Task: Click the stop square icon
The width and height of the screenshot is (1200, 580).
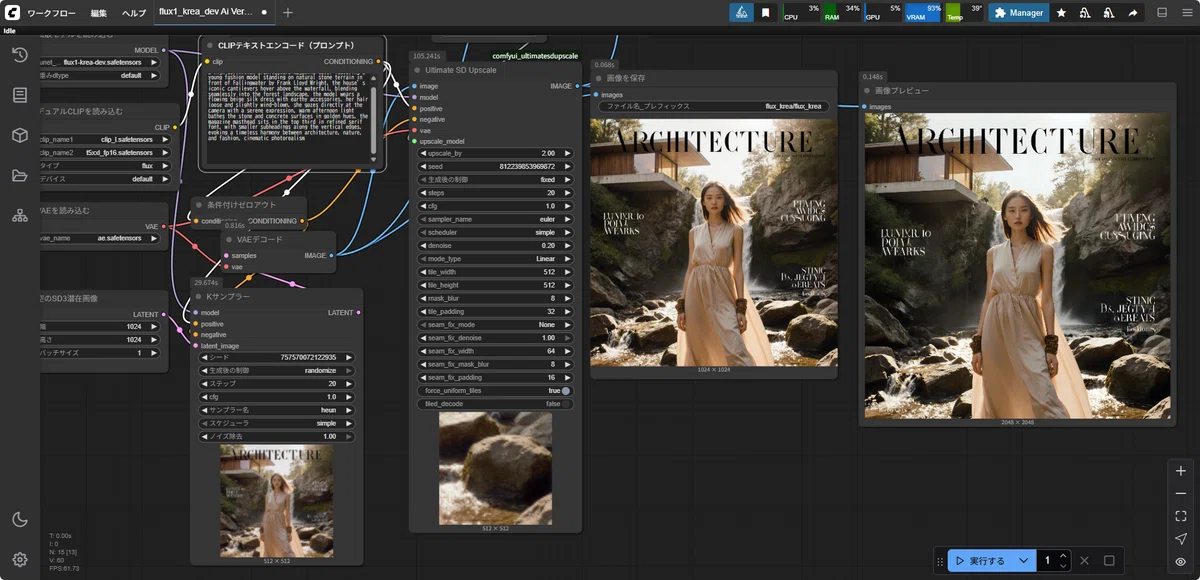Action: coord(1109,561)
